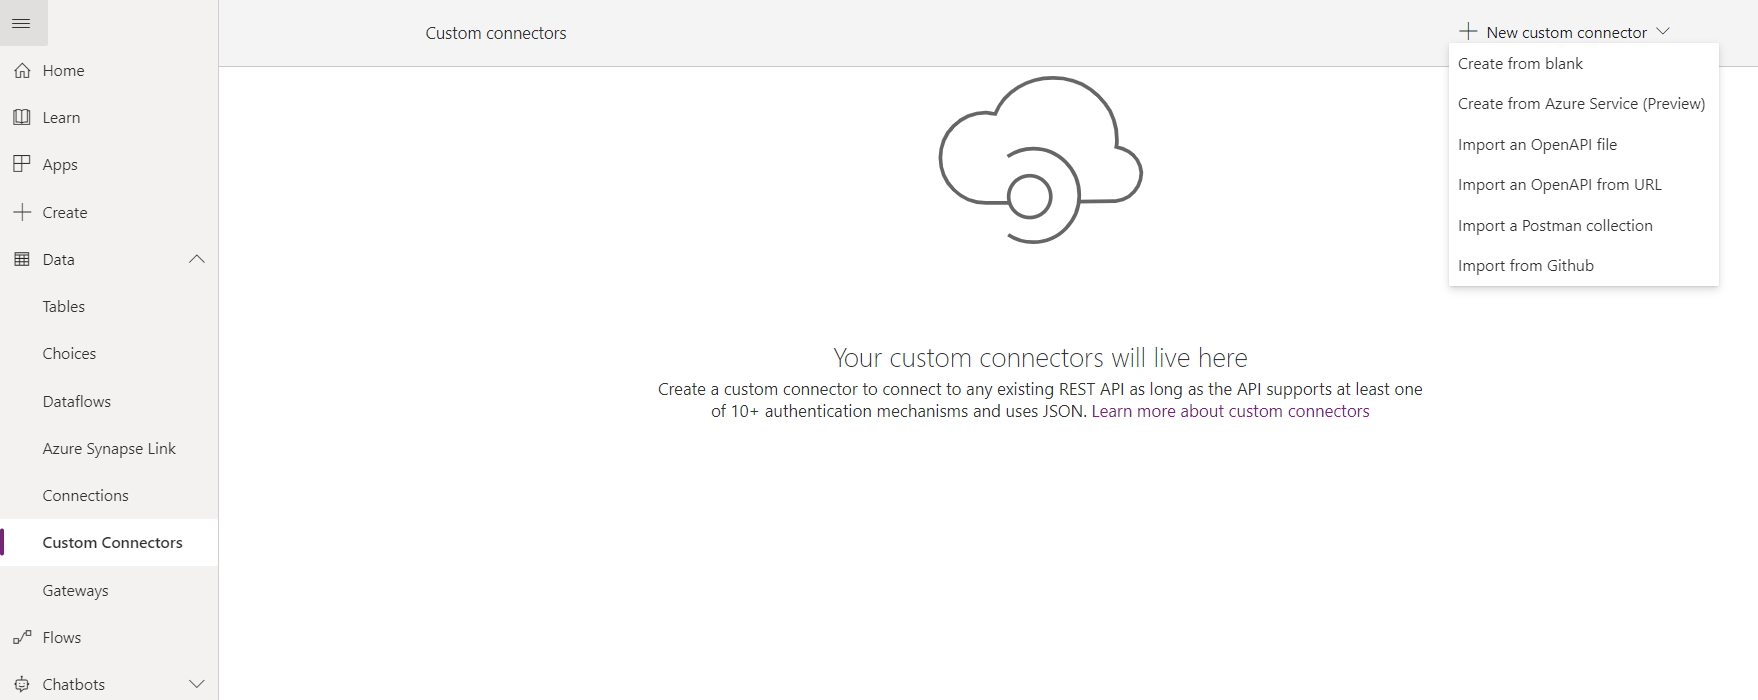Open Gateways in the sidebar

pos(76,591)
